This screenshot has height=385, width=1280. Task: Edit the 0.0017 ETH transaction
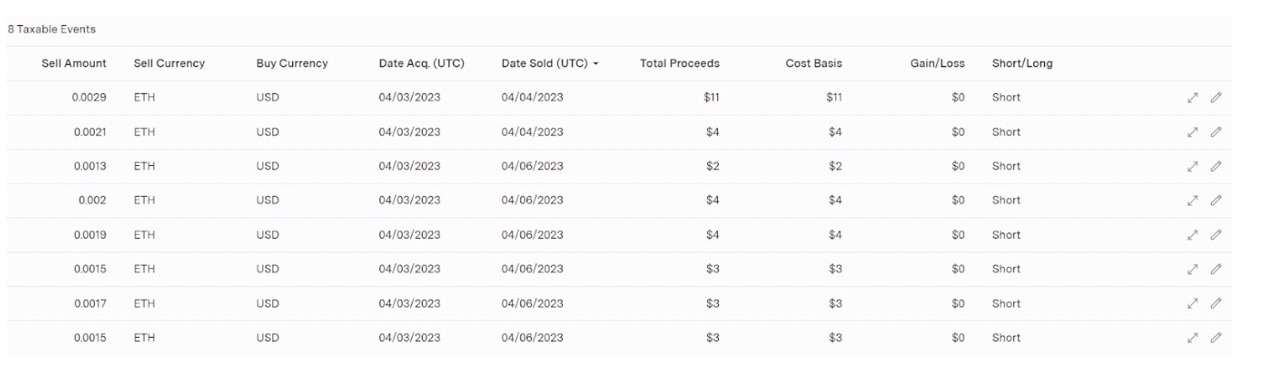[1216, 303]
